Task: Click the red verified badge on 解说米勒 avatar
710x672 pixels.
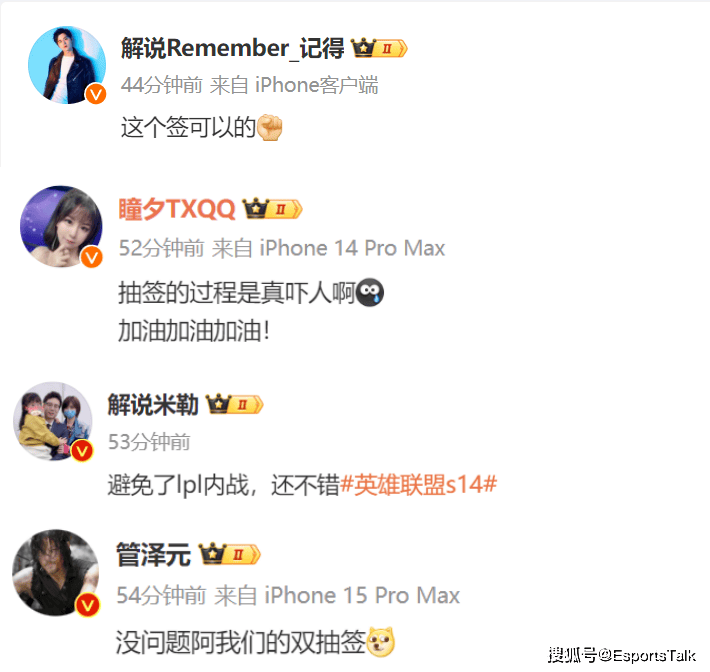Action: 82,451
